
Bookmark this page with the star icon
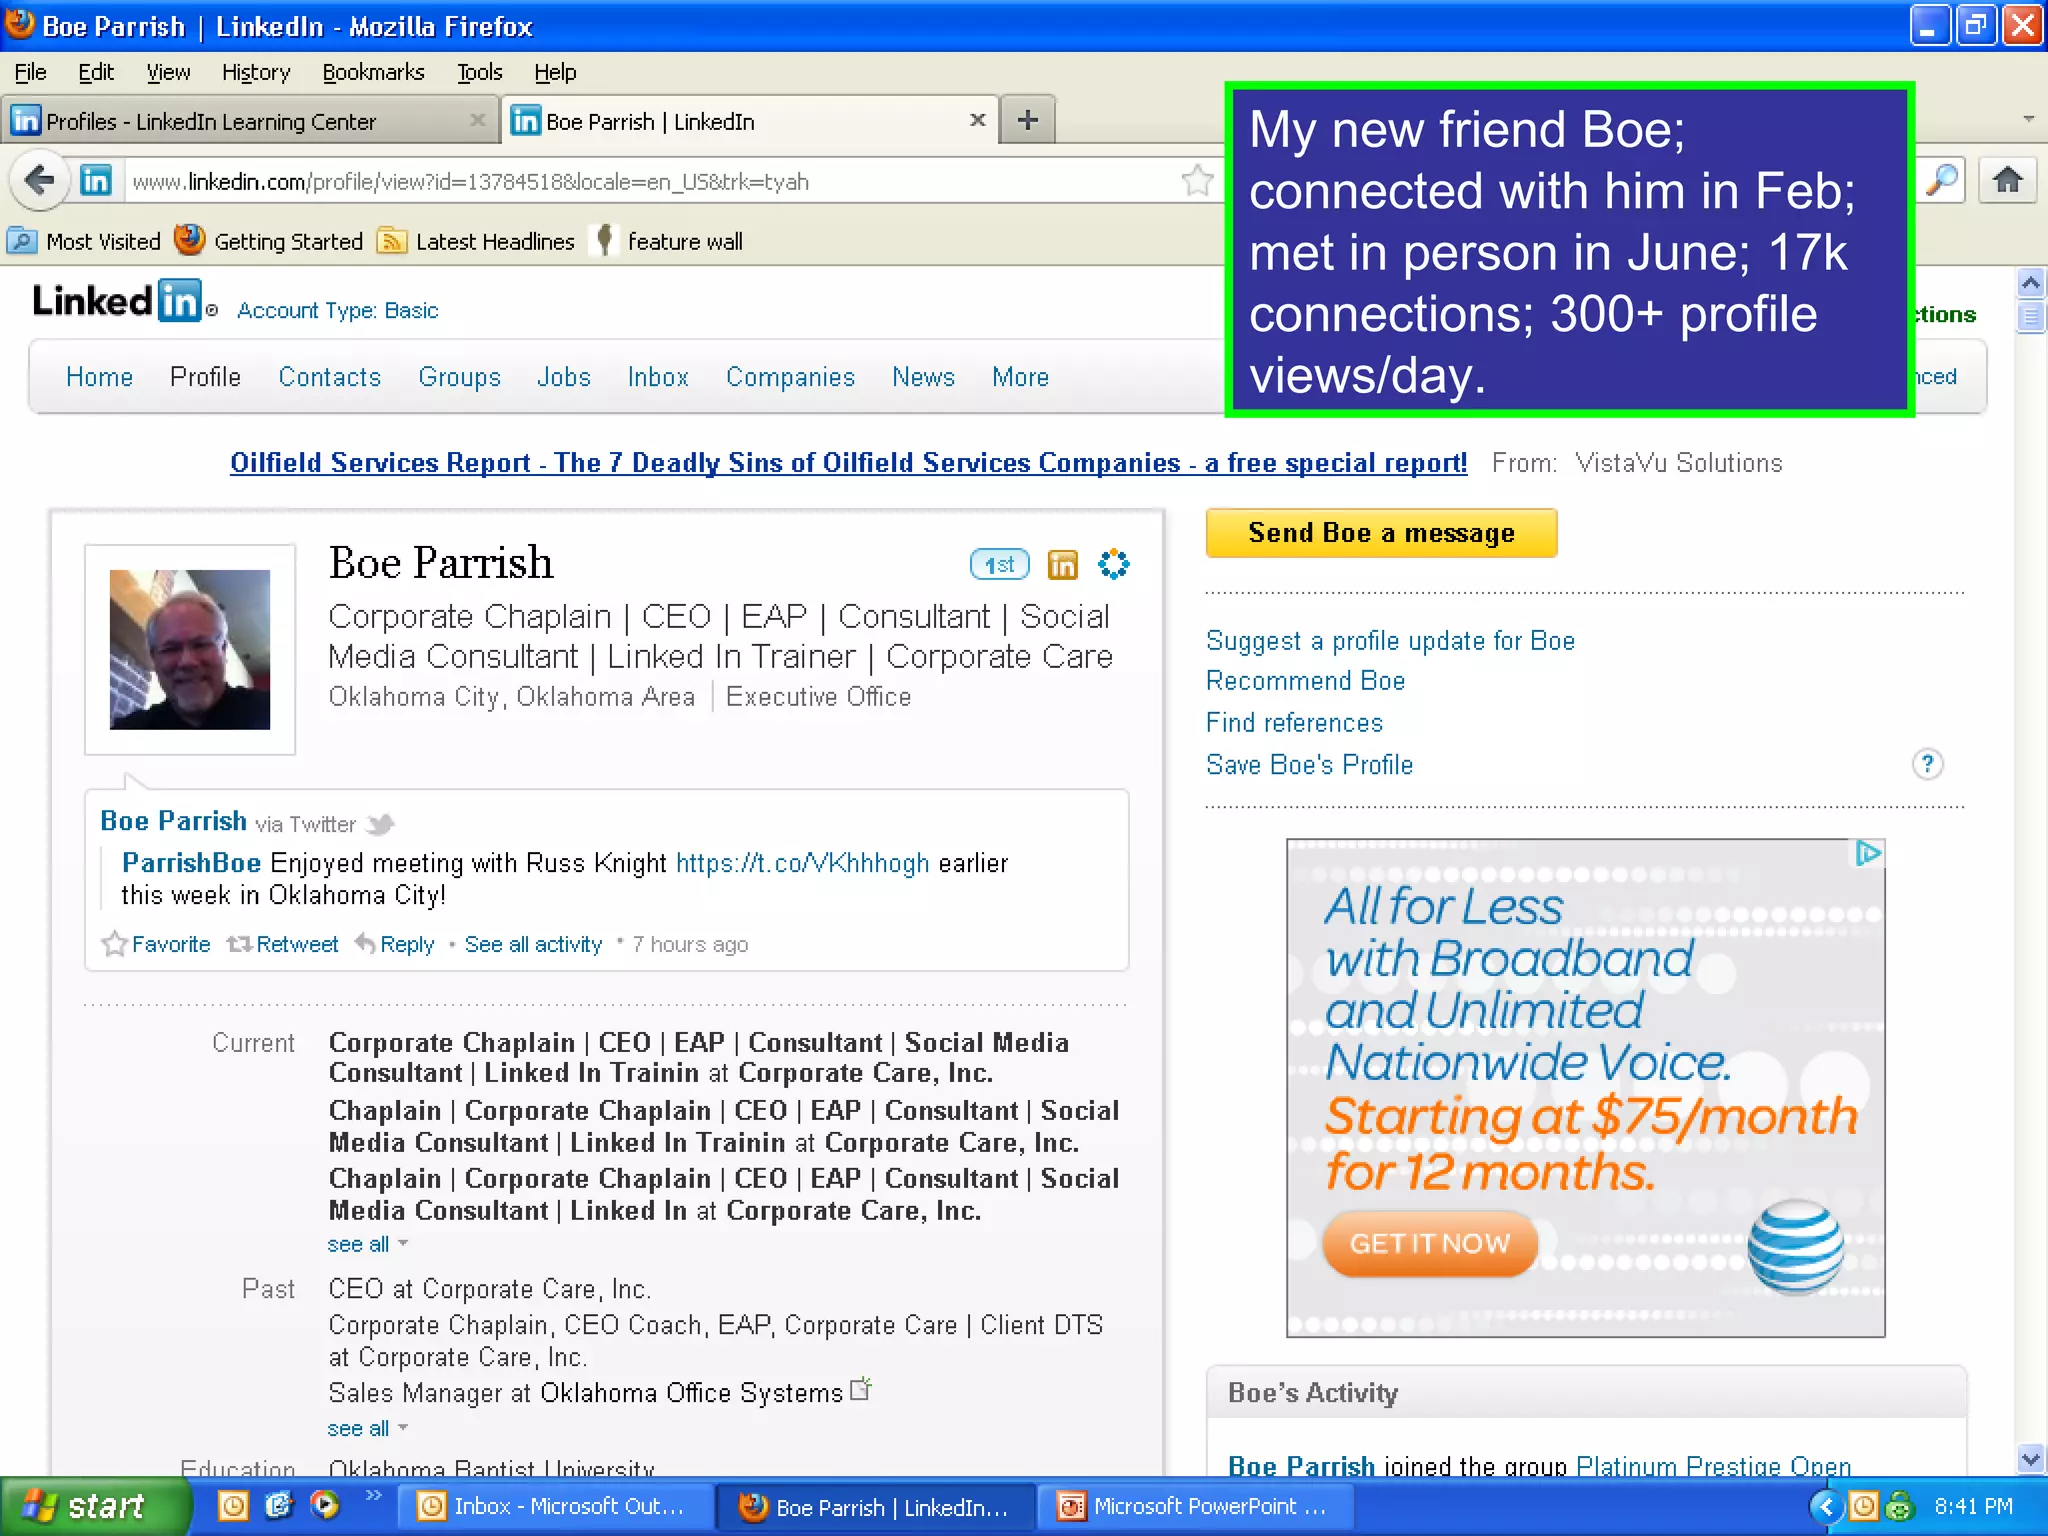pos(1196,181)
